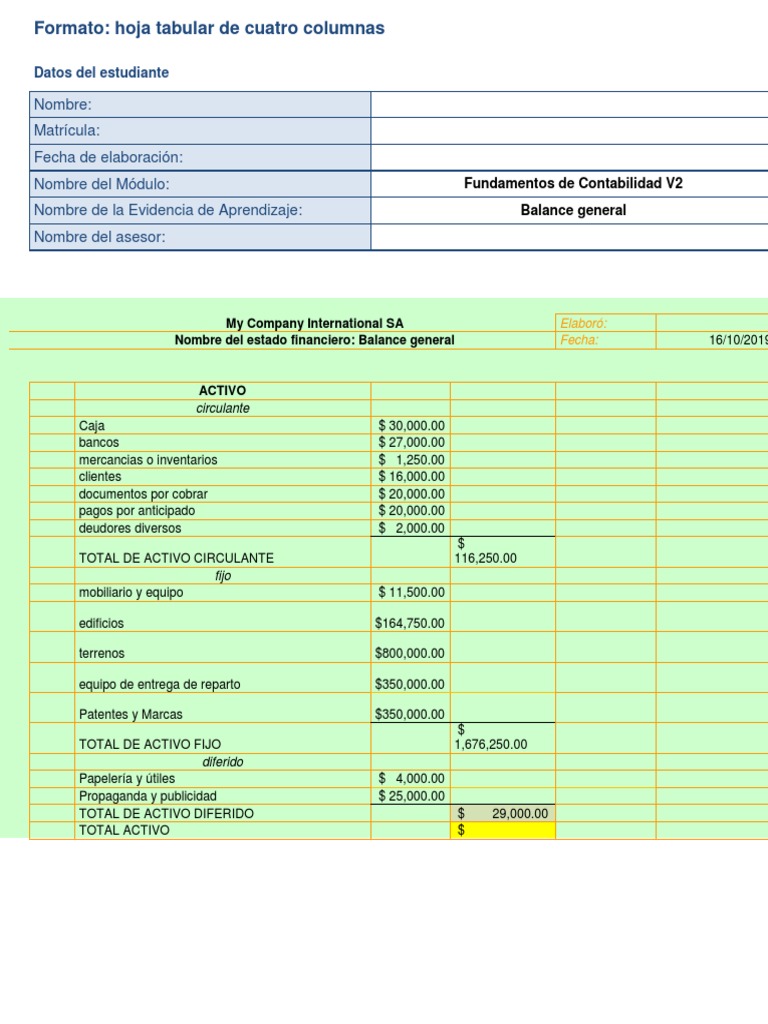This screenshot has height=1024, width=768.
Task: Select the Propaganda amount $ 25,000.00
Action: (411, 795)
